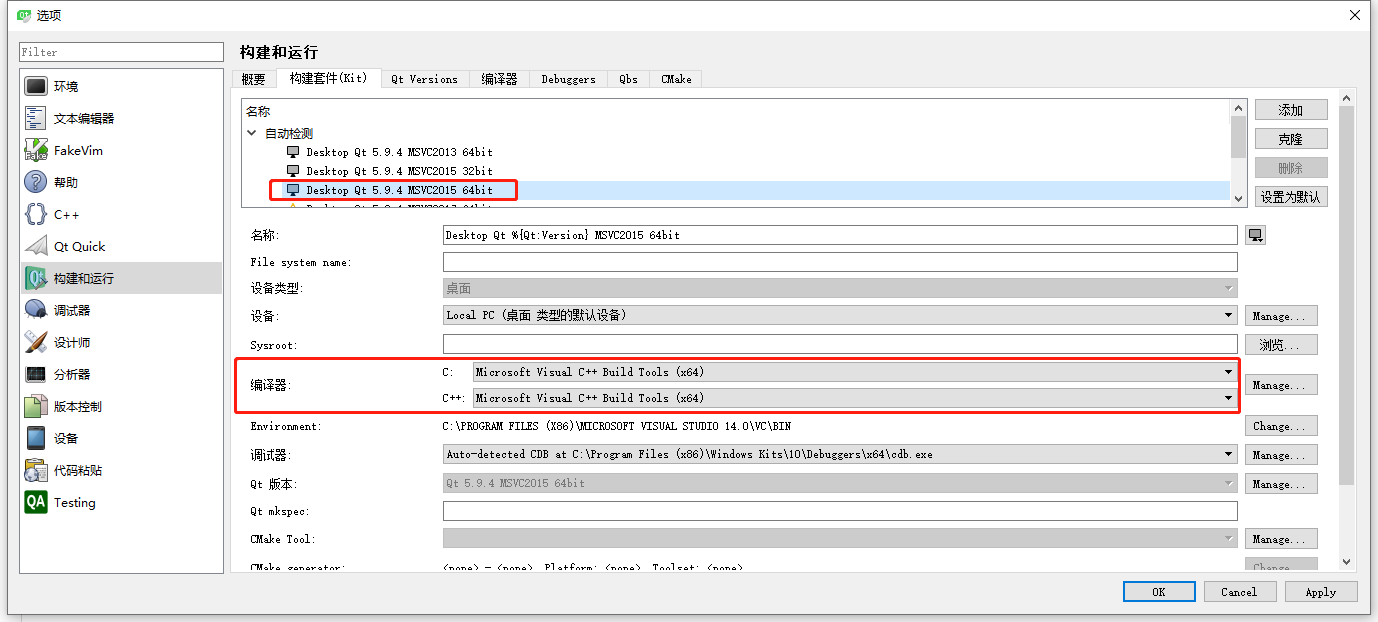Open the 设备 Local PC dropdown
The image size is (1378, 622).
[1229, 315]
